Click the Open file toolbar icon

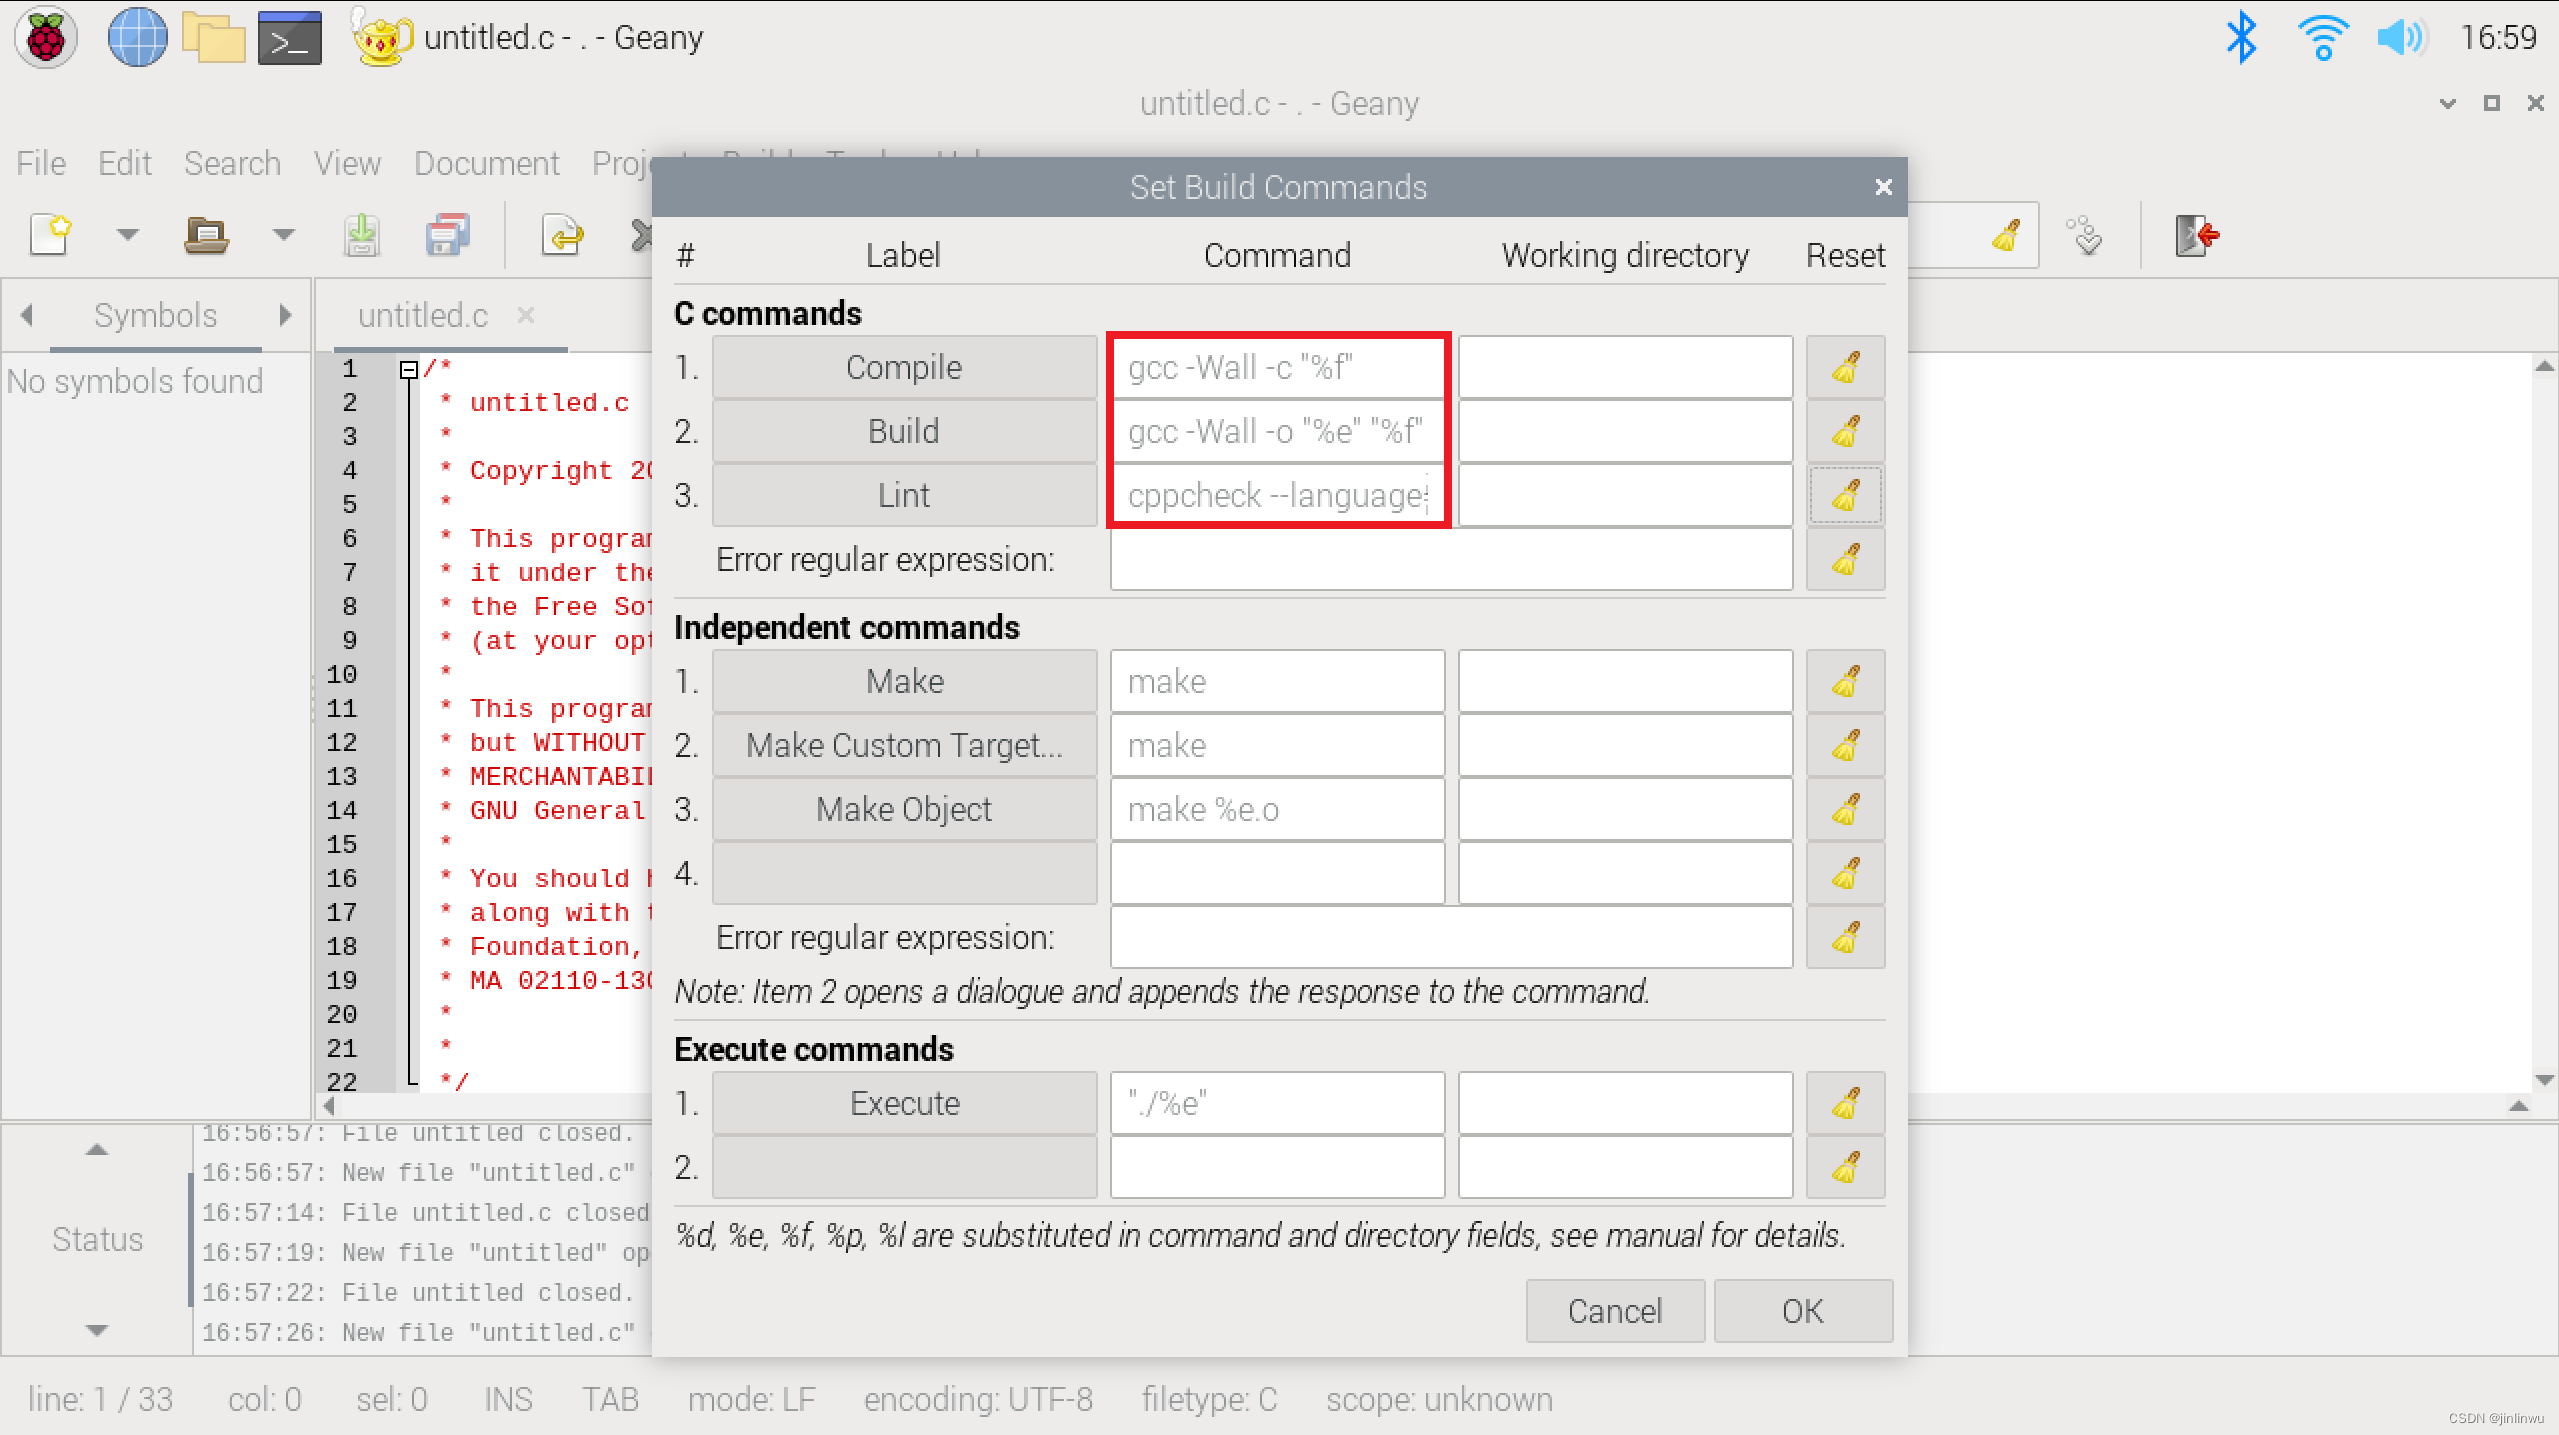[x=207, y=236]
